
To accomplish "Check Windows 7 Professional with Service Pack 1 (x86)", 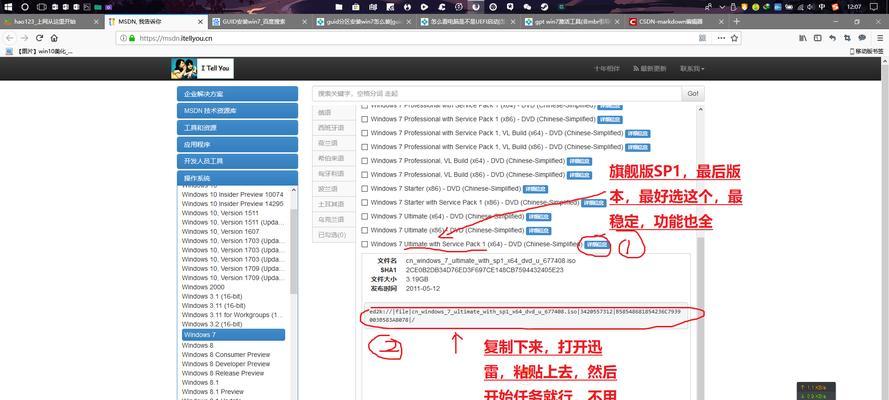I will (x=365, y=120).
